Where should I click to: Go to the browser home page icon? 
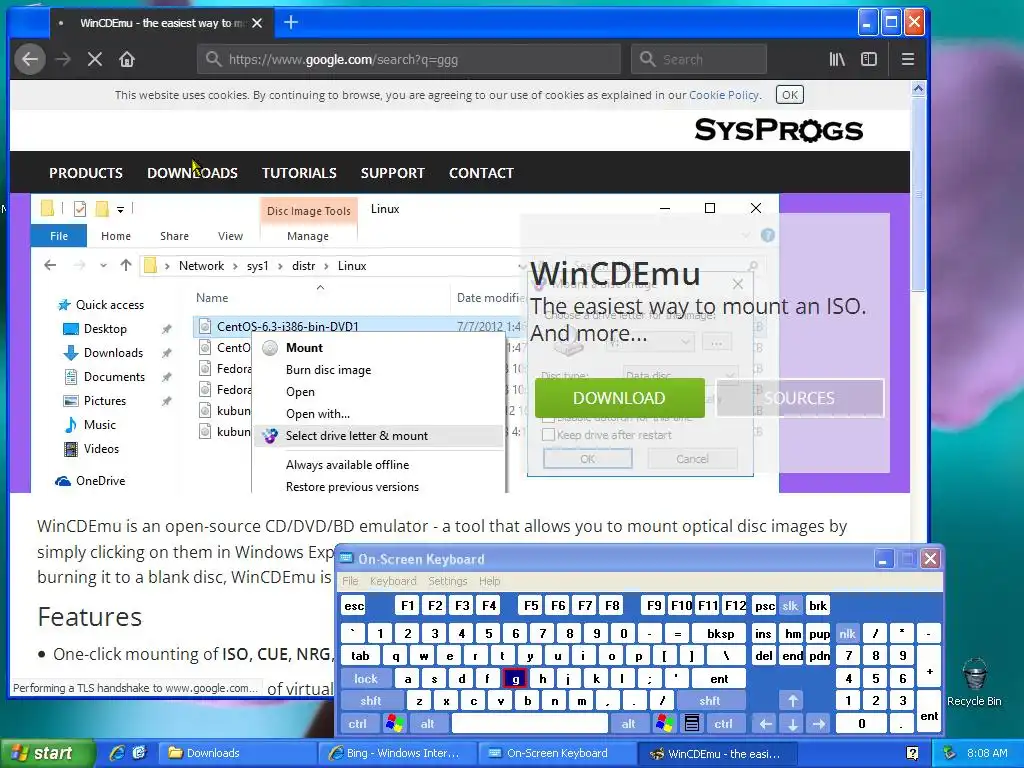coord(127,59)
